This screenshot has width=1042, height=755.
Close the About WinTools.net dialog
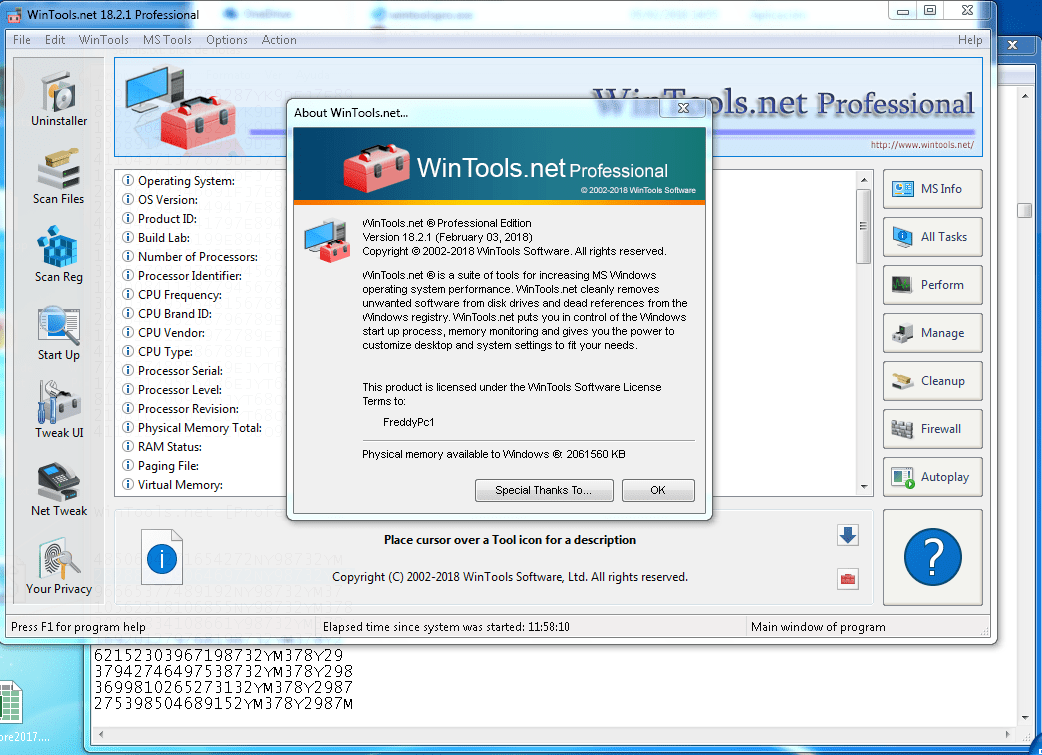tap(682, 108)
